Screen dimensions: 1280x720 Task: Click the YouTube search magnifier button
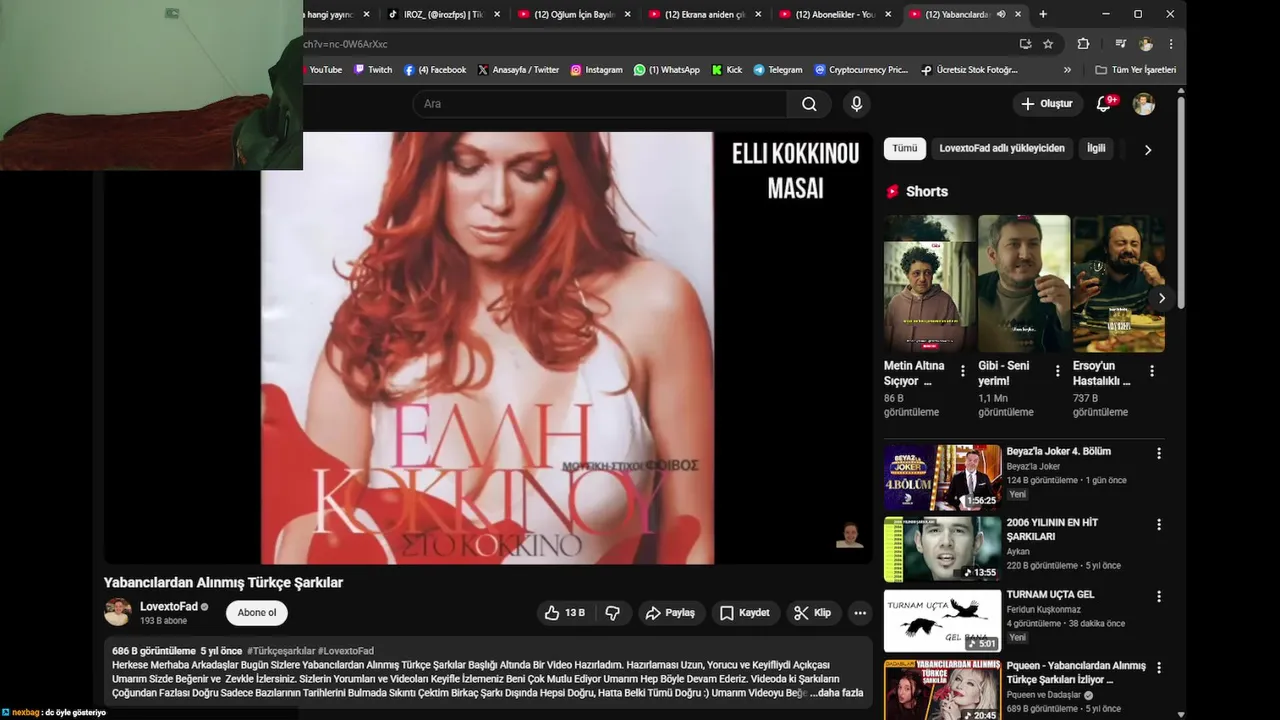(809, 104)
